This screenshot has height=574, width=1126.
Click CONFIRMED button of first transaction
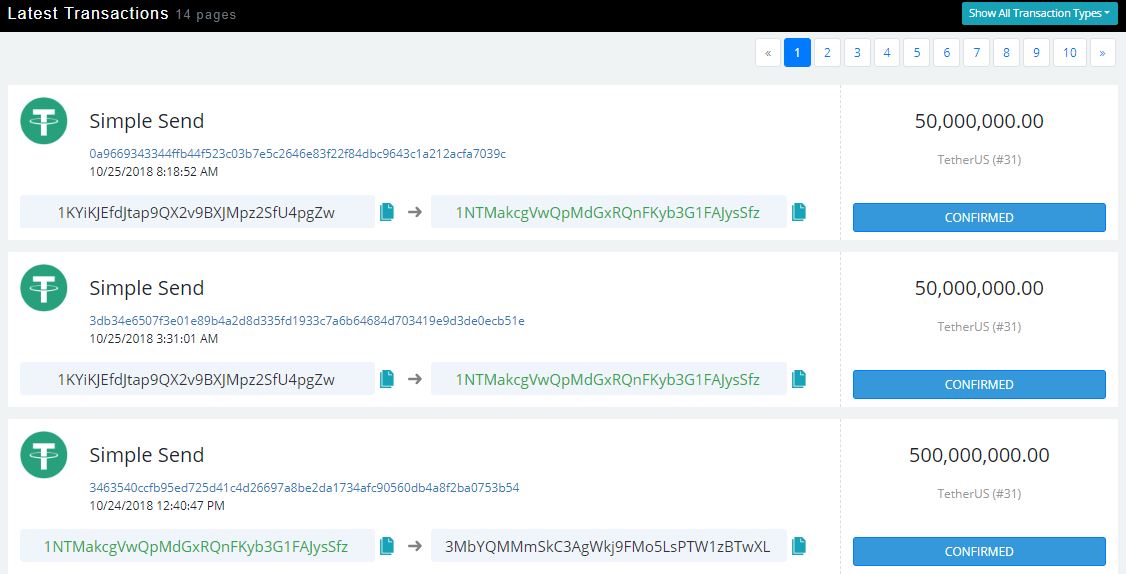point(978,217)
